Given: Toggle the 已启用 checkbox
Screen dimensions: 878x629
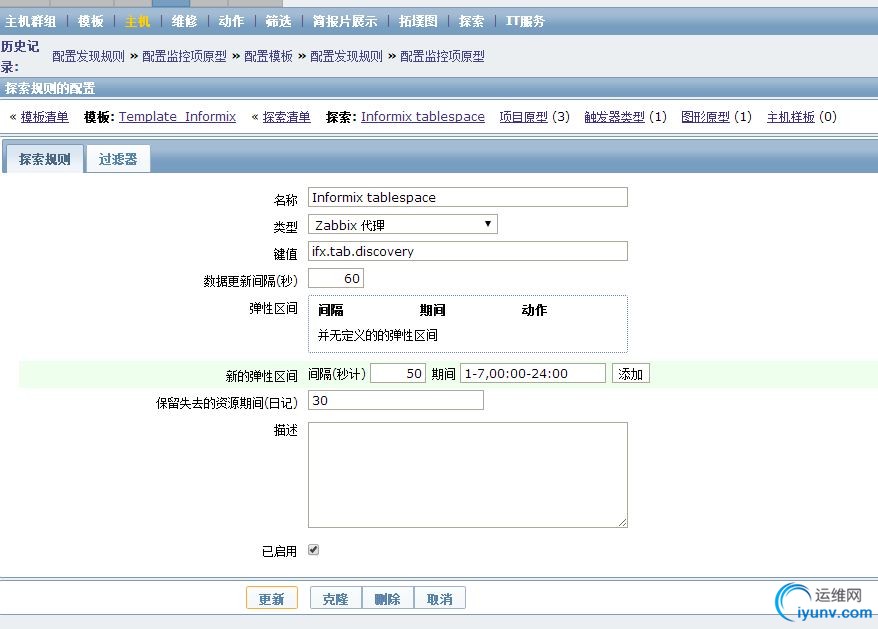Looking at the screenshot, I should 314,549.
